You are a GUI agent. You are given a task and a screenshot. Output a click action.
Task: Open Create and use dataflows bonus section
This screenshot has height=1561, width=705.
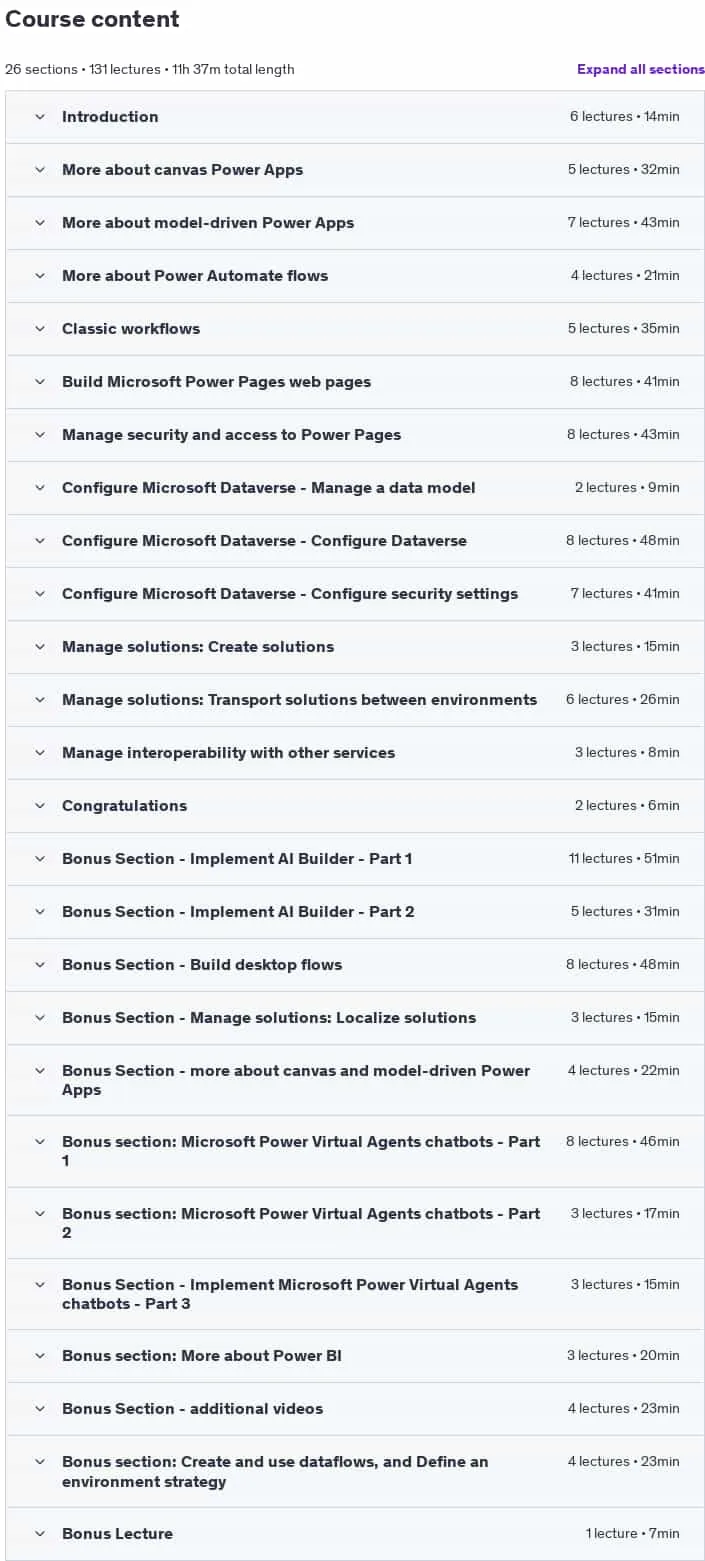click(x=355, y=1471)
